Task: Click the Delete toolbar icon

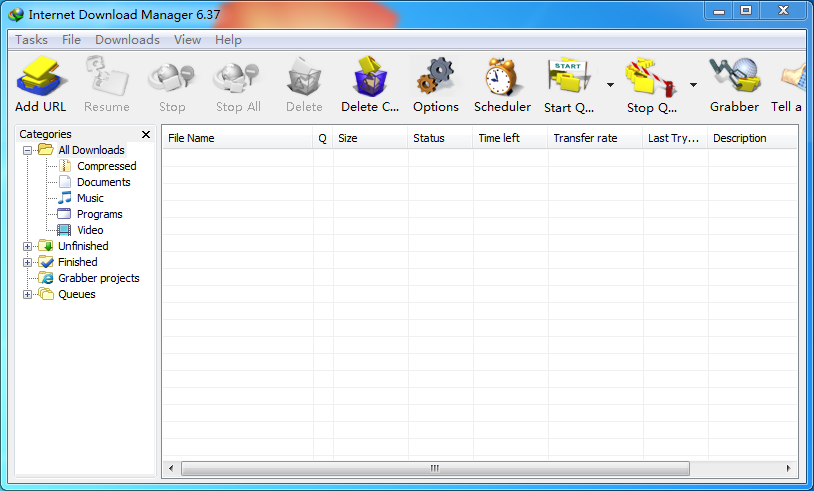Action: coord(304,77)
